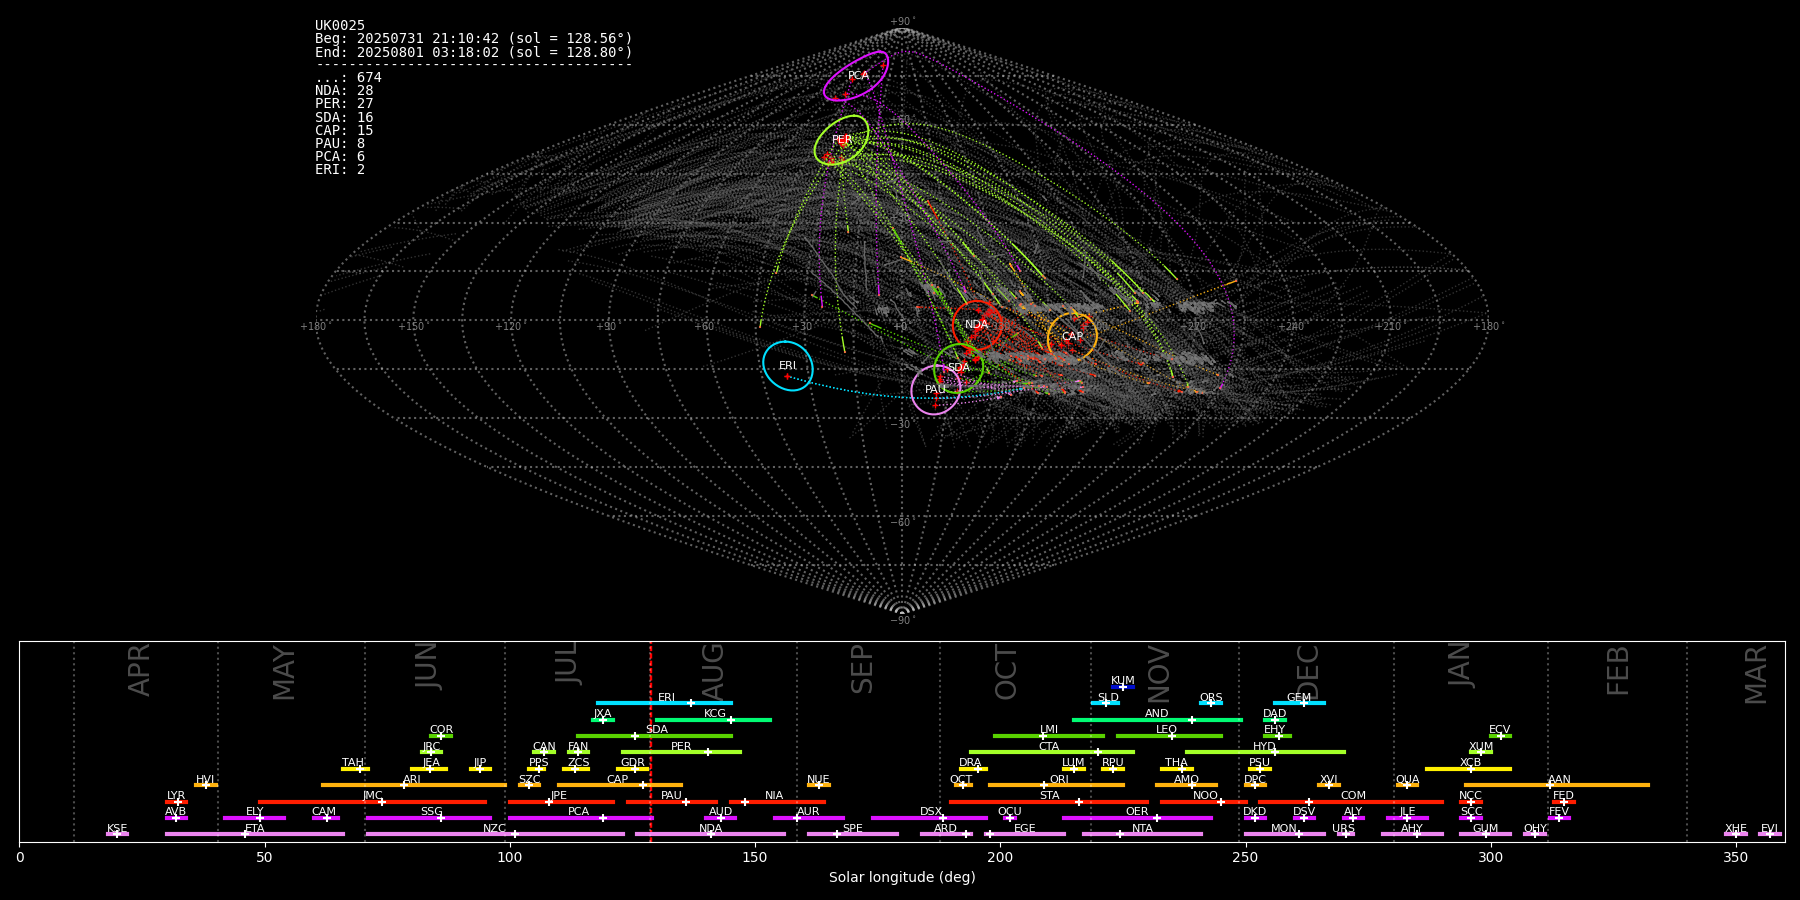The image size is (1800, 900).
Task: Click the XCB shower bar label
Action: tap(1471, 763)
